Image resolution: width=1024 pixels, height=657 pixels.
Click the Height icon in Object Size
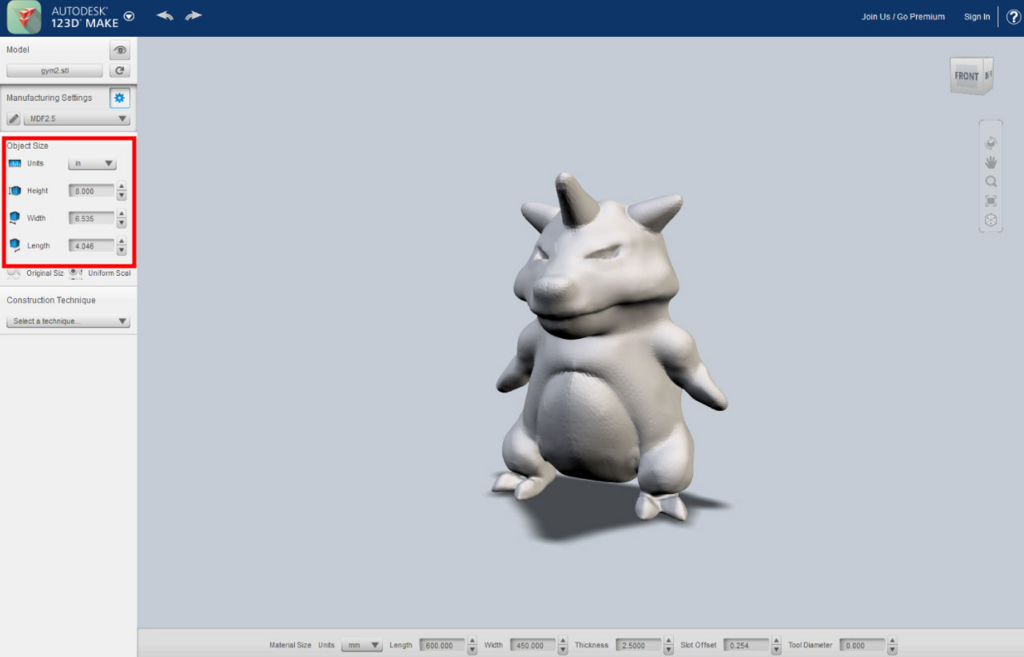[14, 191]
